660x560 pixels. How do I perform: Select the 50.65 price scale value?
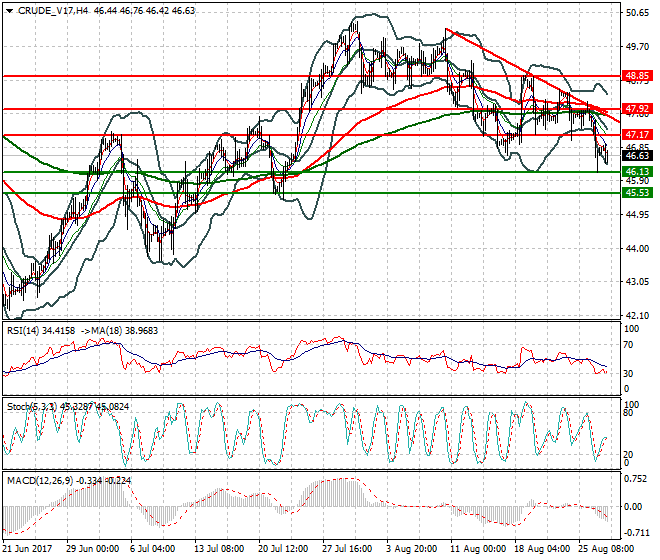pos(637,13)
